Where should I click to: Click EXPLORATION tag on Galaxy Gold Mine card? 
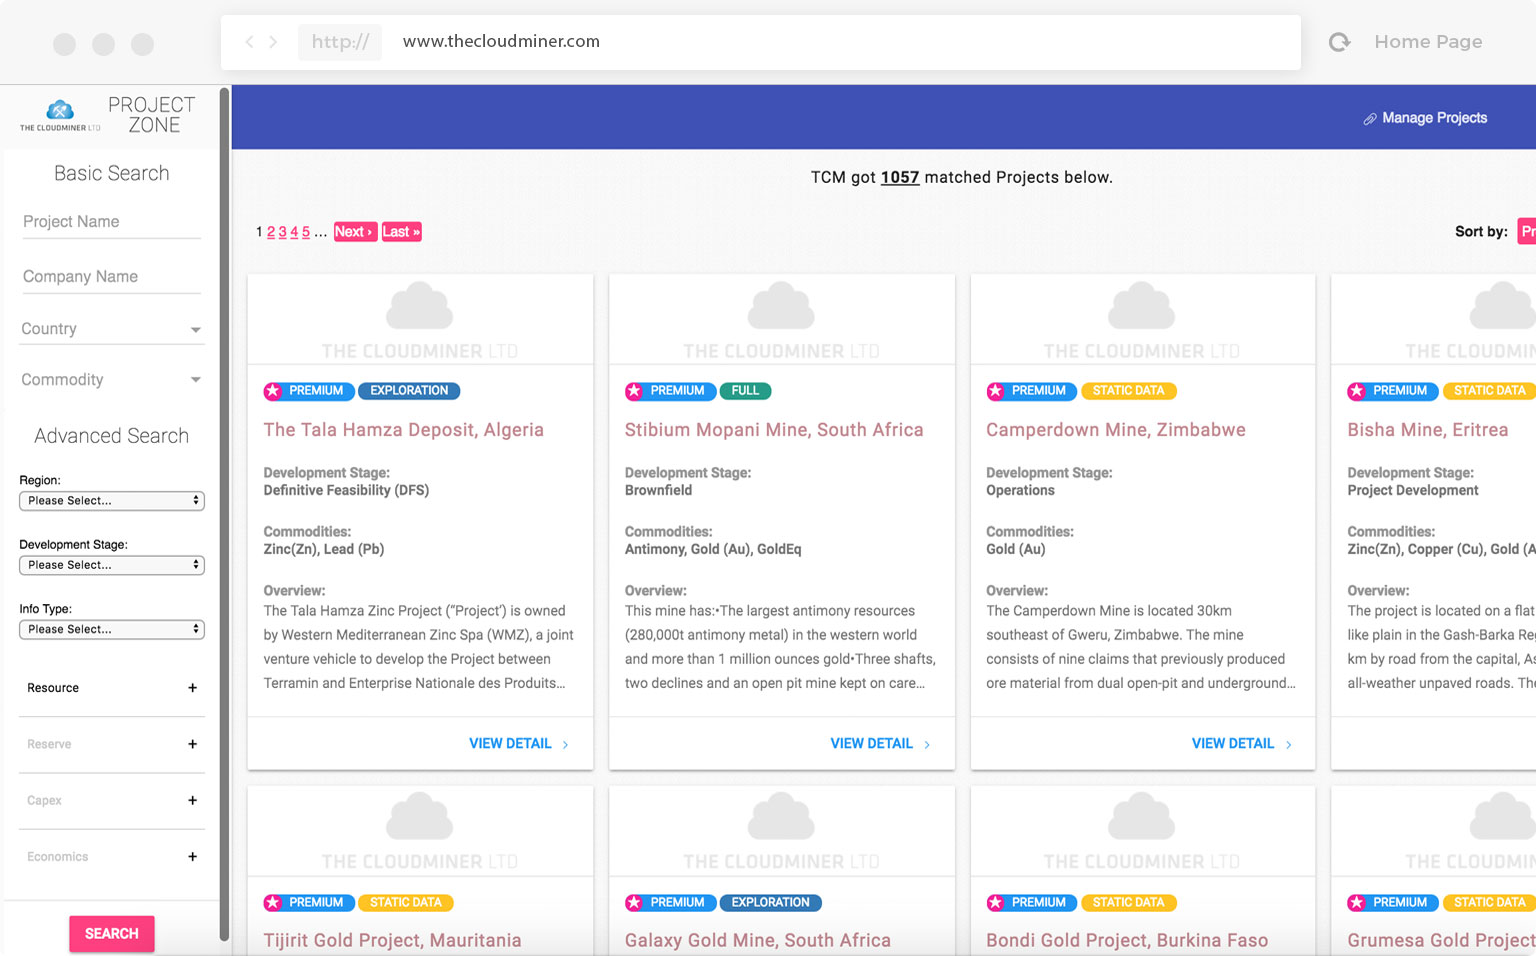(x=770, y=903)
